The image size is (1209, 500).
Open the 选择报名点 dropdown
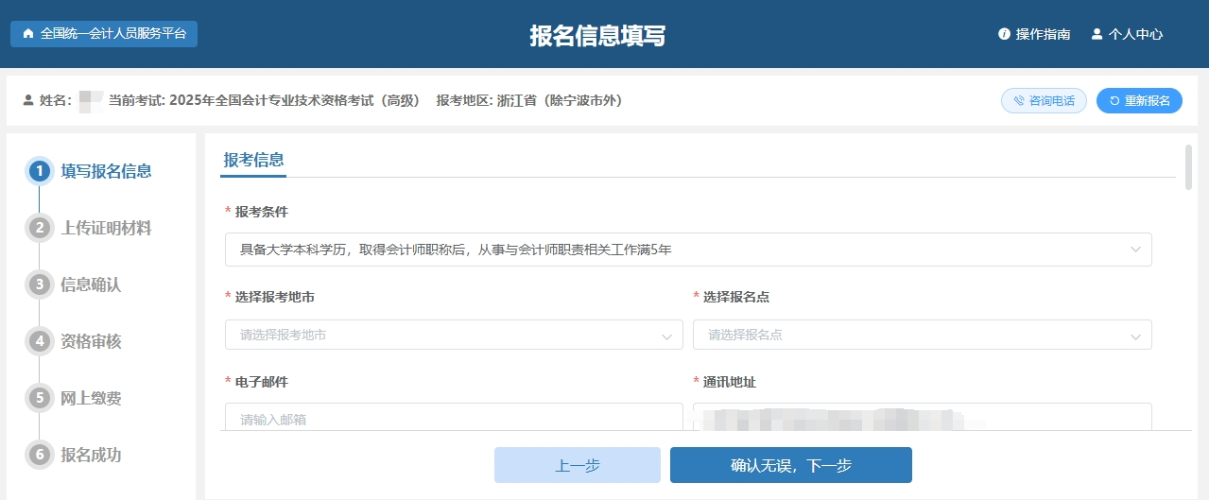tap(921, 335)
